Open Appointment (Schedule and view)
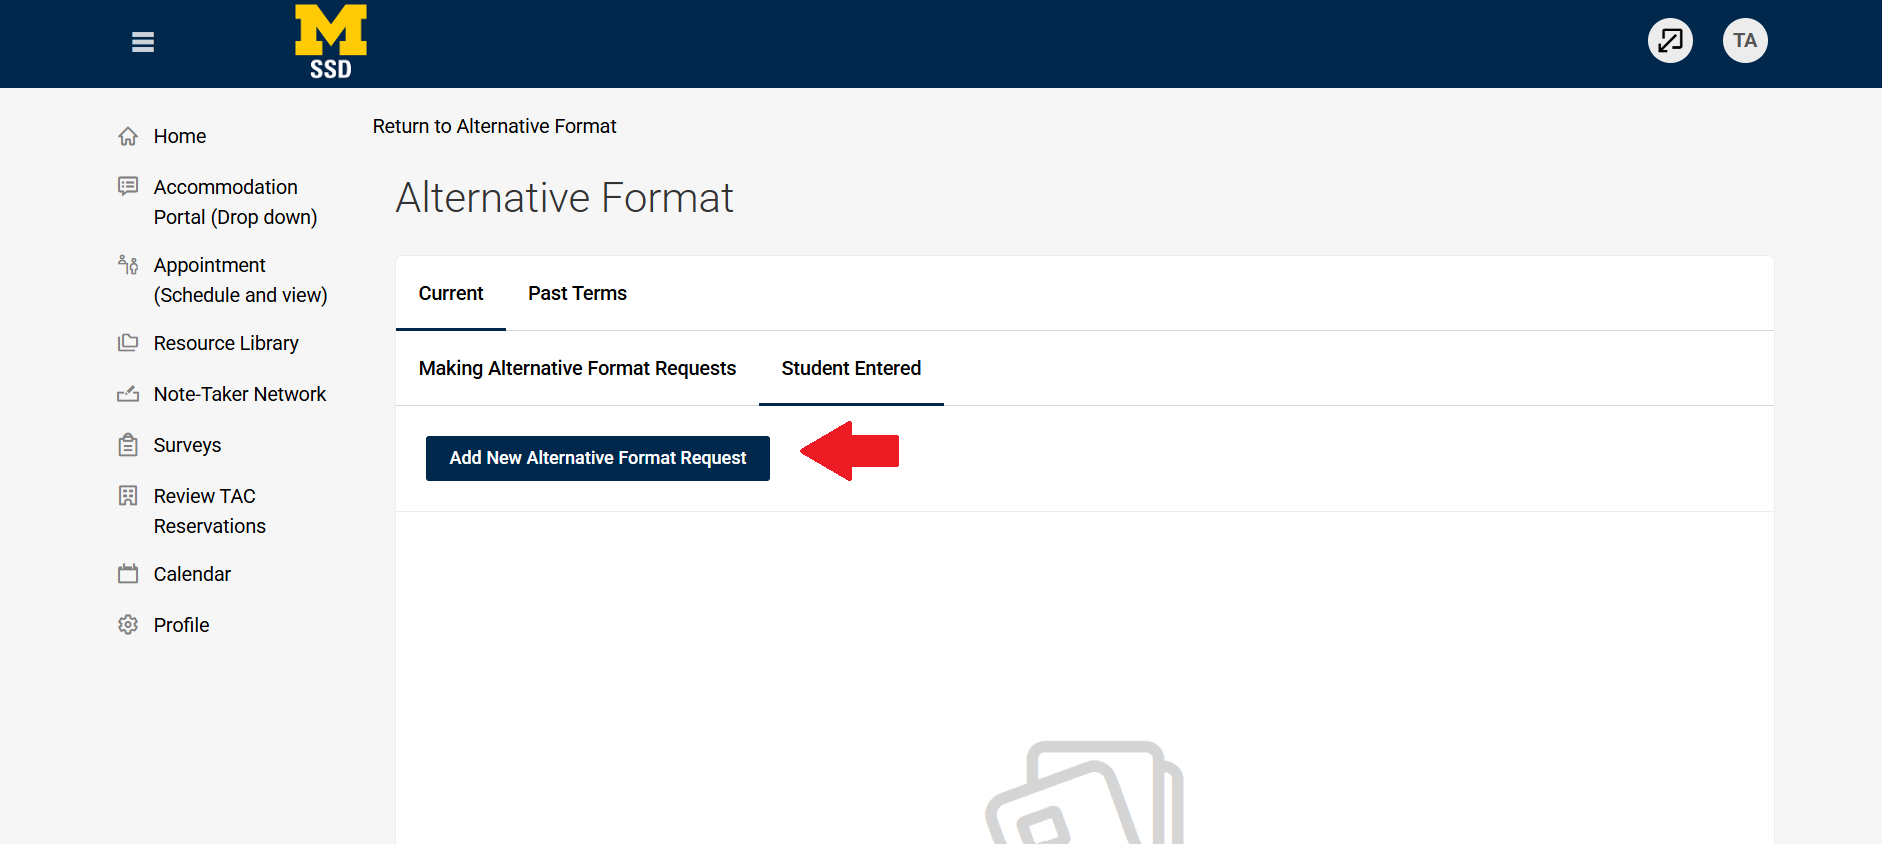Image resolution: width=1882 pixels, height=844 pixels. click(240, 280)
